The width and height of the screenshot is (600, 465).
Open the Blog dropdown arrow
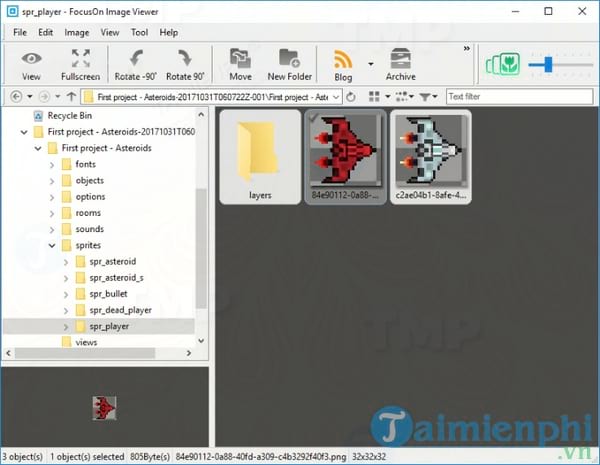tap(371, 64)
